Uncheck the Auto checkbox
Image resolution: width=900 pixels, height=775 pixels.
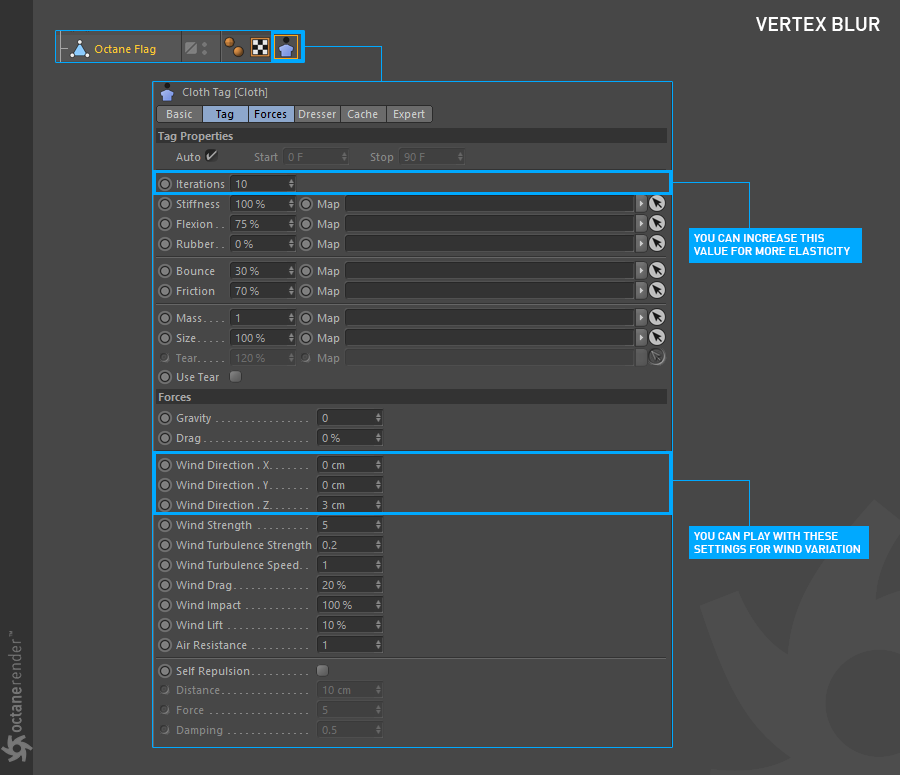[x=212, y=156]
